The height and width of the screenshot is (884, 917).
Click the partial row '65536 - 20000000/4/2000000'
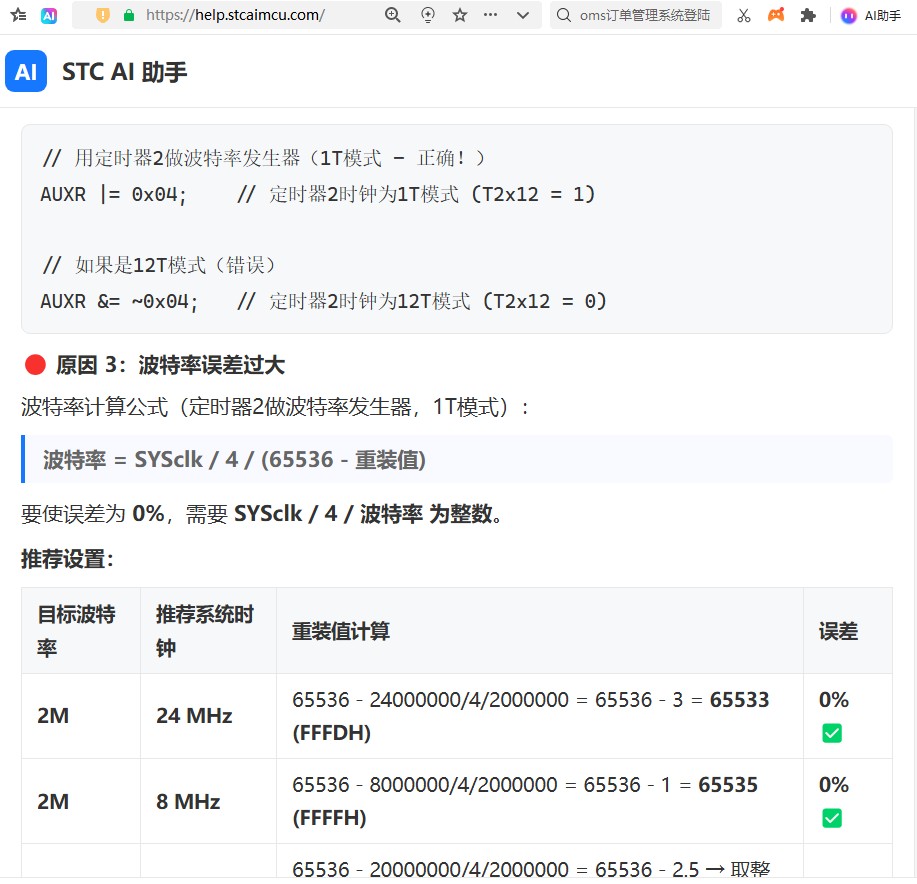coord(531,869)
